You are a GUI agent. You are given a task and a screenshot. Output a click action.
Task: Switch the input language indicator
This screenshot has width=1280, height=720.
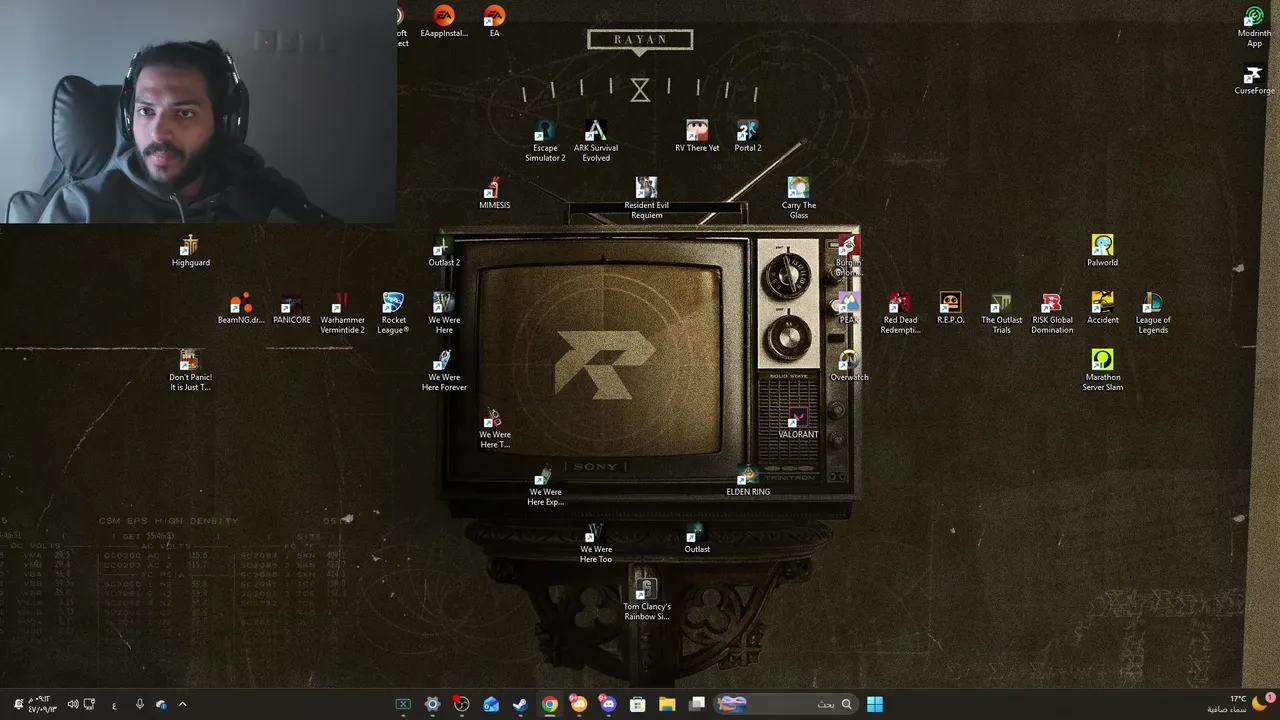pos(114,705)
